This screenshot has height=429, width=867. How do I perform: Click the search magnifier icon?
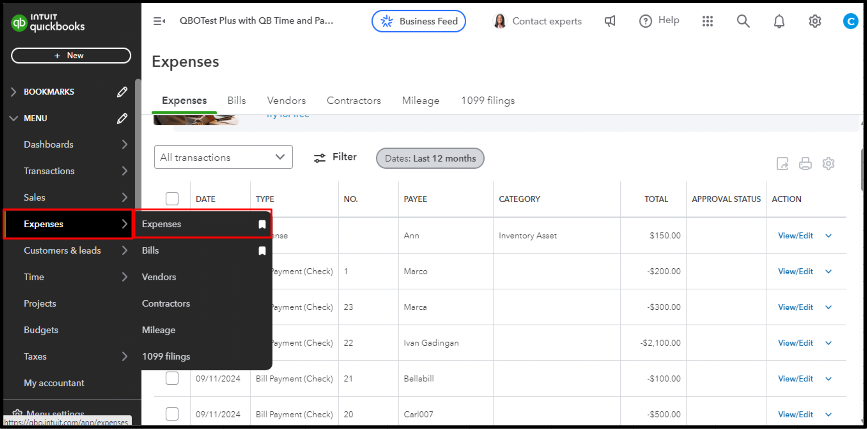pyautogui.click(x=743, y=21)
